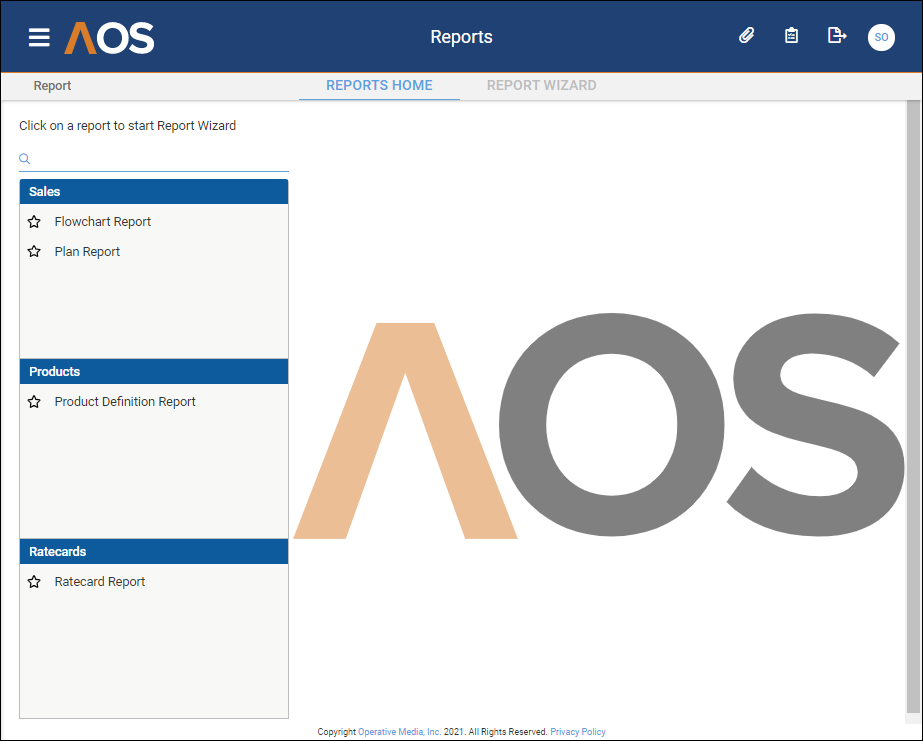Click the Report breadcrumb label
The height and width of the screenshot is (741, 923).
(x=52, y=86)
